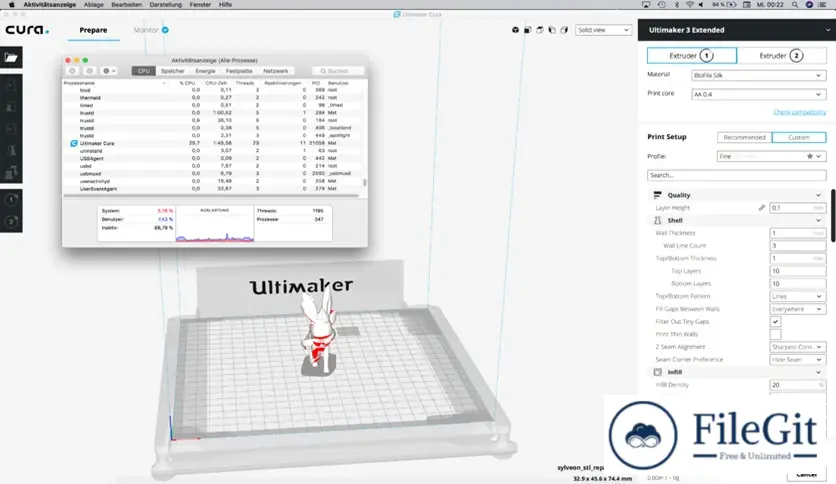Open the Netzwerk tab
Image resolution: width=836 pixels, height=484 pixels.
pyautogui.click(x=276, y=71)
